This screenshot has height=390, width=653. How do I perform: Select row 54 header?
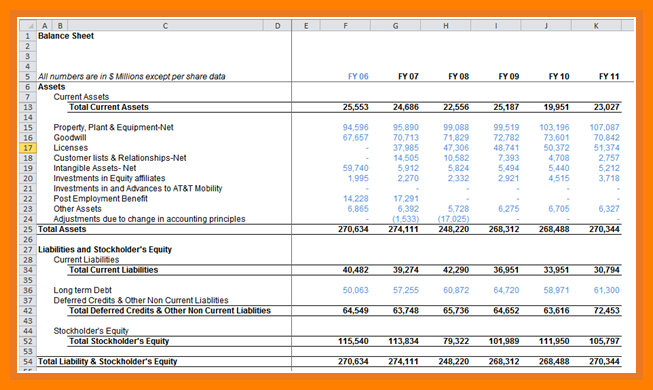28,362
